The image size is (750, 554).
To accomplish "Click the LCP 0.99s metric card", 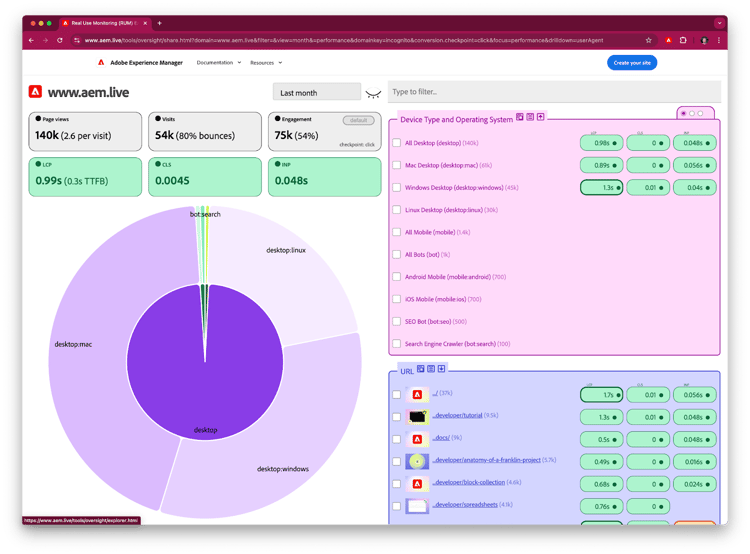I will coord(85,177).
